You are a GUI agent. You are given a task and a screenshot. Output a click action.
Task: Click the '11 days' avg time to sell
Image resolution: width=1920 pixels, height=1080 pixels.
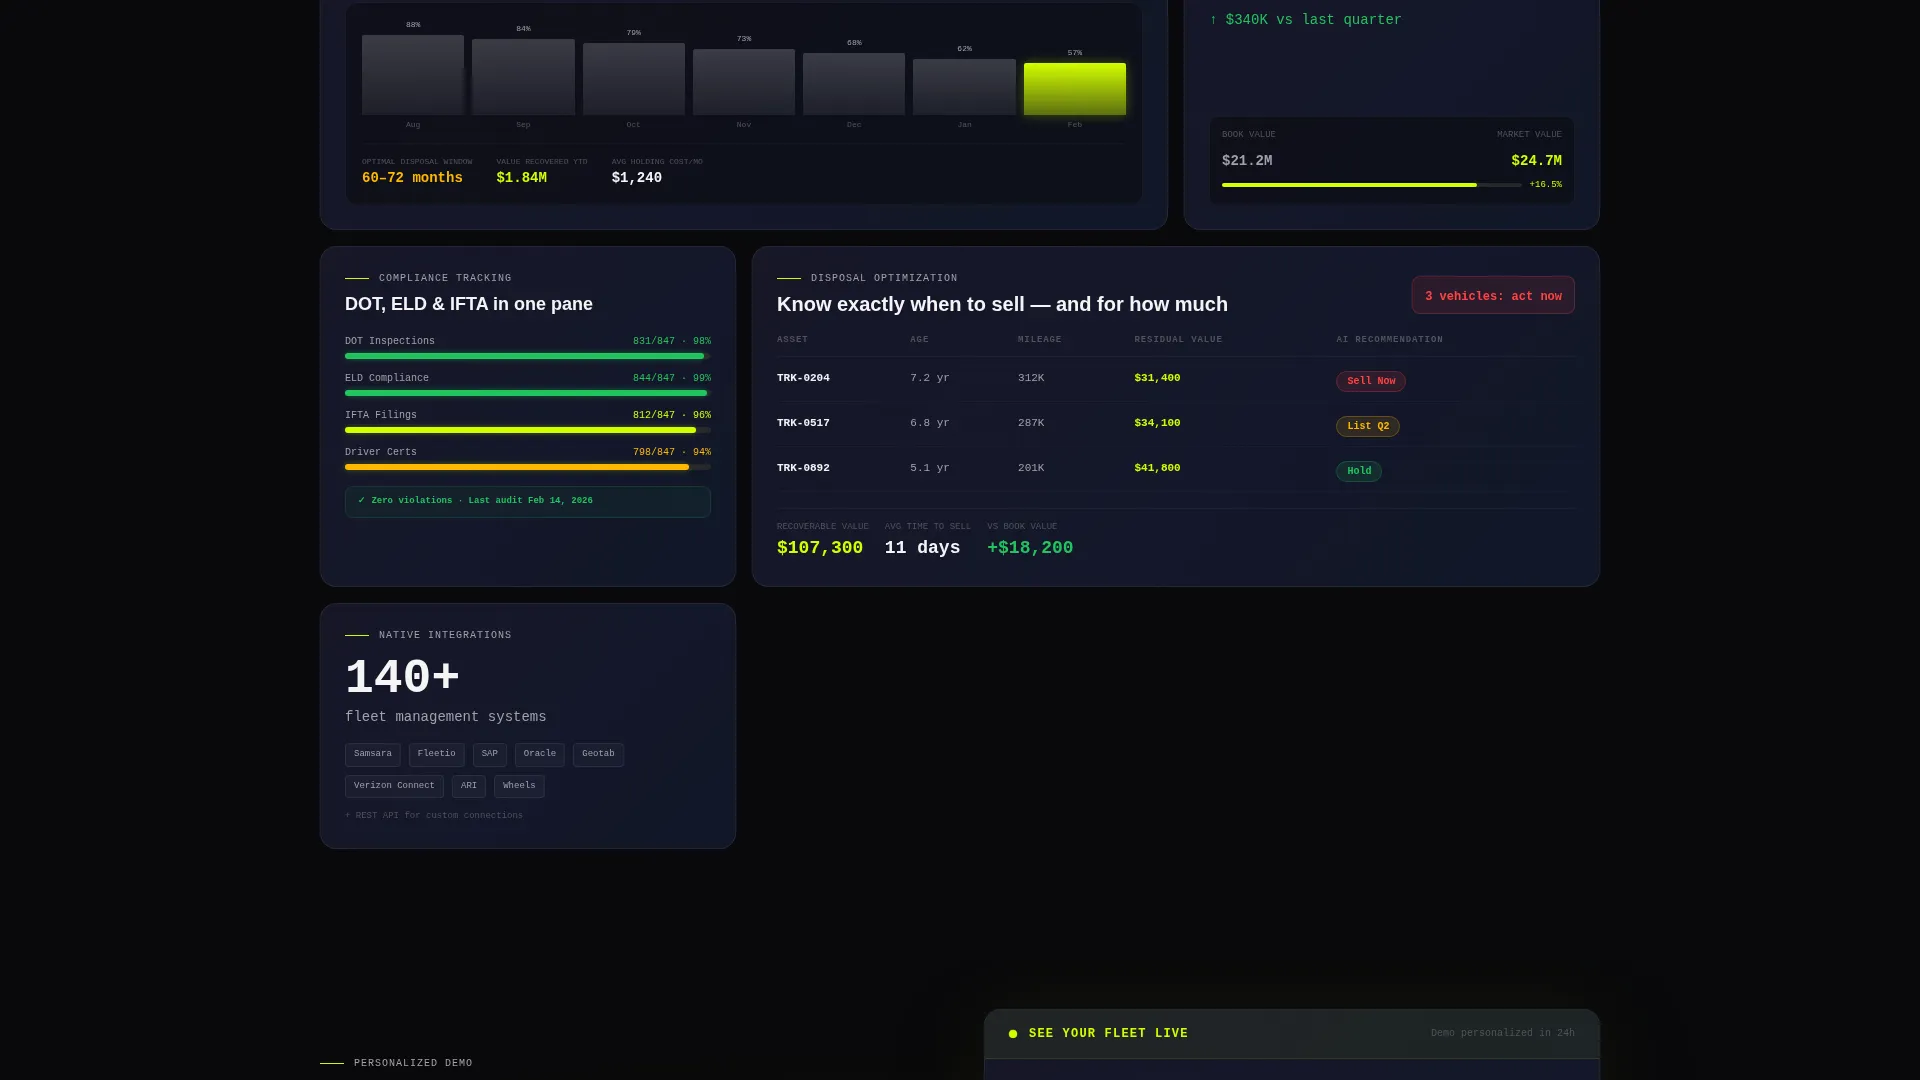tap(922, 548)
